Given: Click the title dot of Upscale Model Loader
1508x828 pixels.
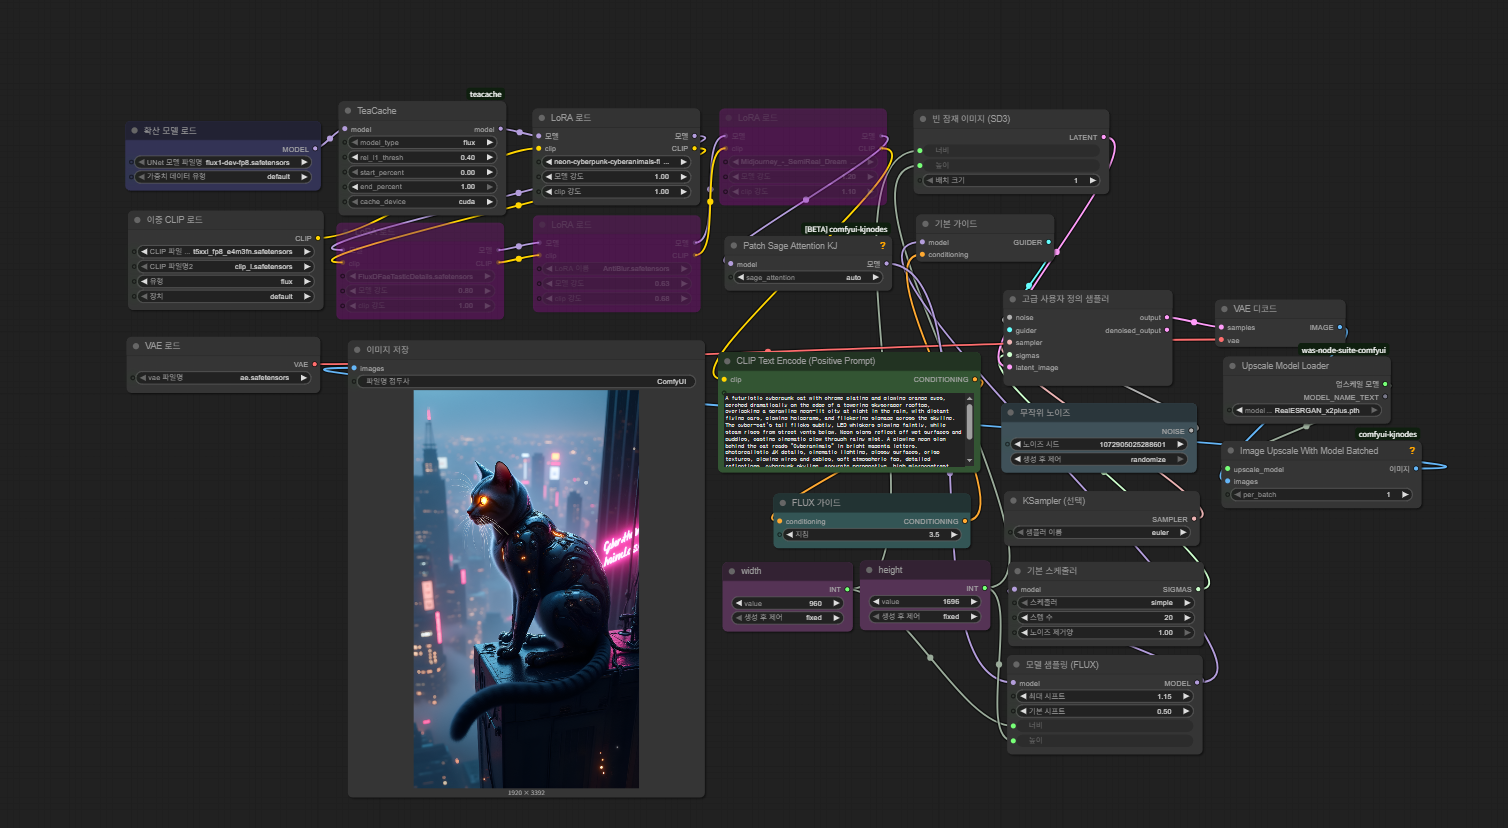Looking at the screenshot, I should [1232, 365].
